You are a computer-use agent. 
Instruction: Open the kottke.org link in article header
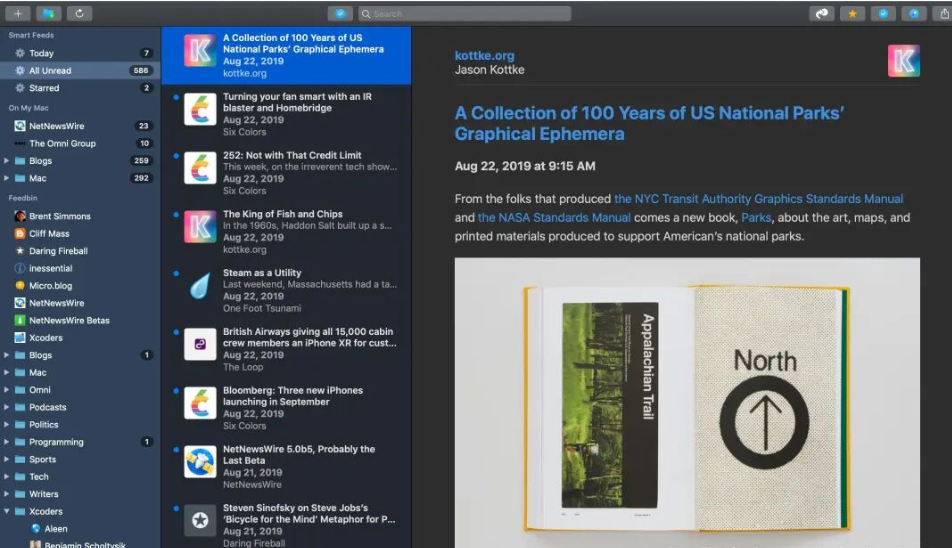484,55
